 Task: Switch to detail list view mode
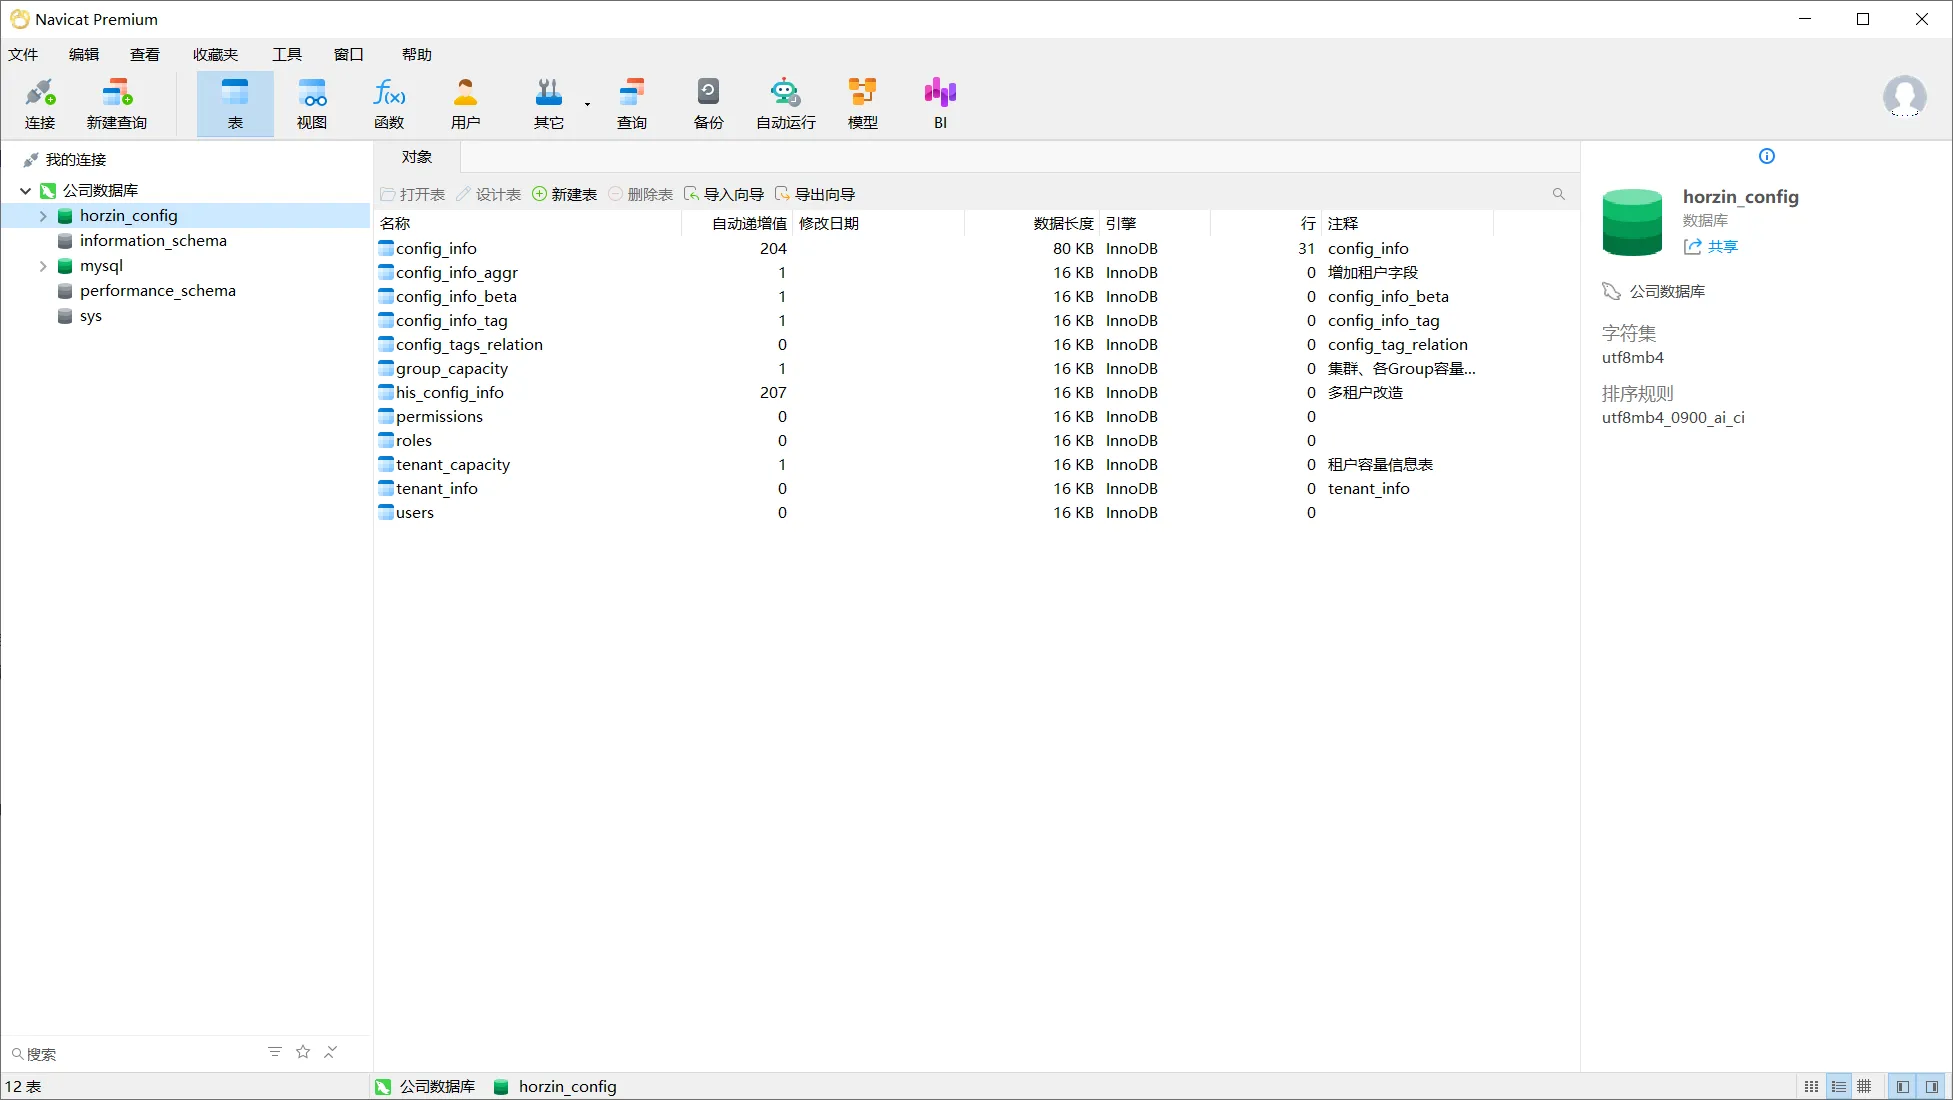pyautogui.click(x=1838, y=1087)
